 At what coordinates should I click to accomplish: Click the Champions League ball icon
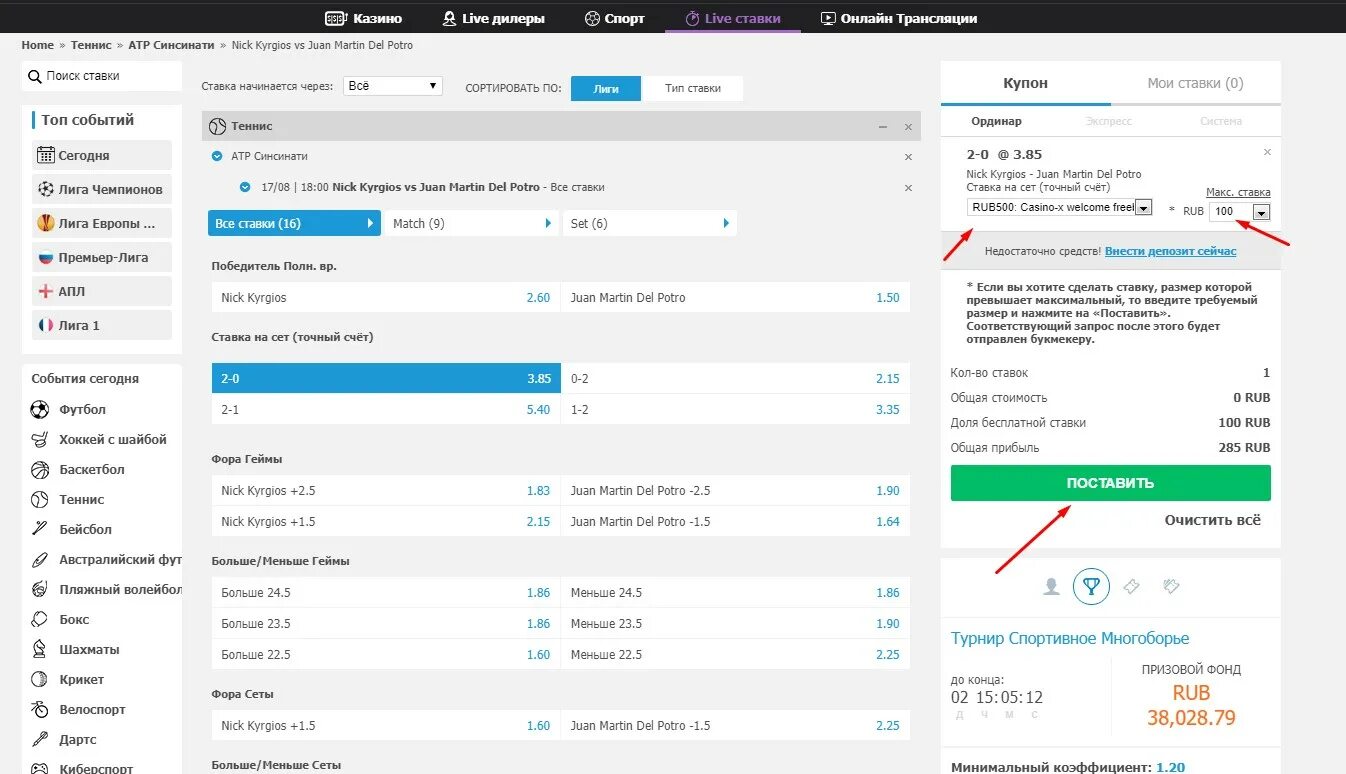(x=46, y=189)
